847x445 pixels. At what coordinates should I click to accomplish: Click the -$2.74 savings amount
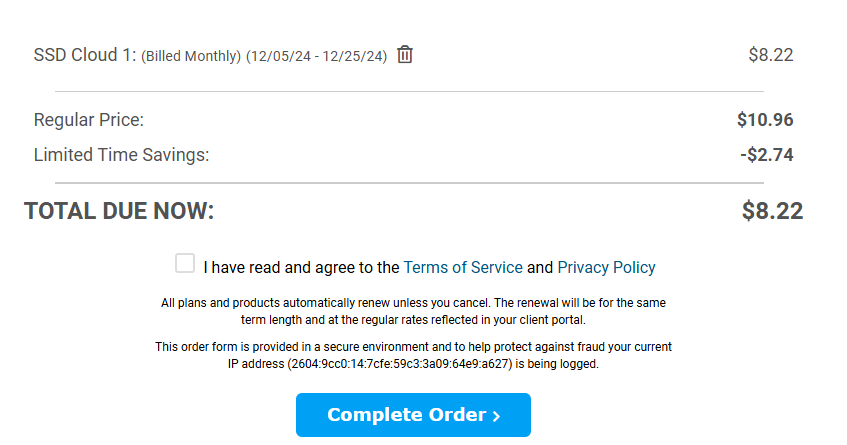(767, 155)
